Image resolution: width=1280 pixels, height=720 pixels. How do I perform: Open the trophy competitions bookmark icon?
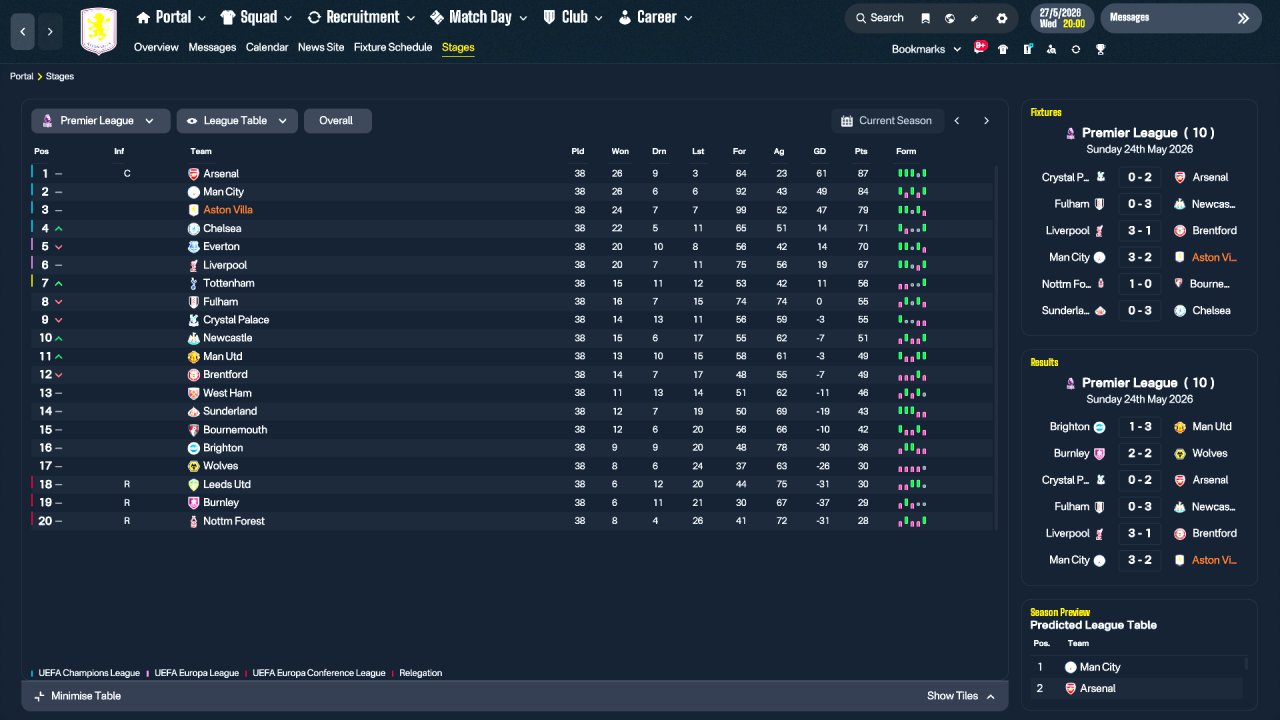point(1100,49)
